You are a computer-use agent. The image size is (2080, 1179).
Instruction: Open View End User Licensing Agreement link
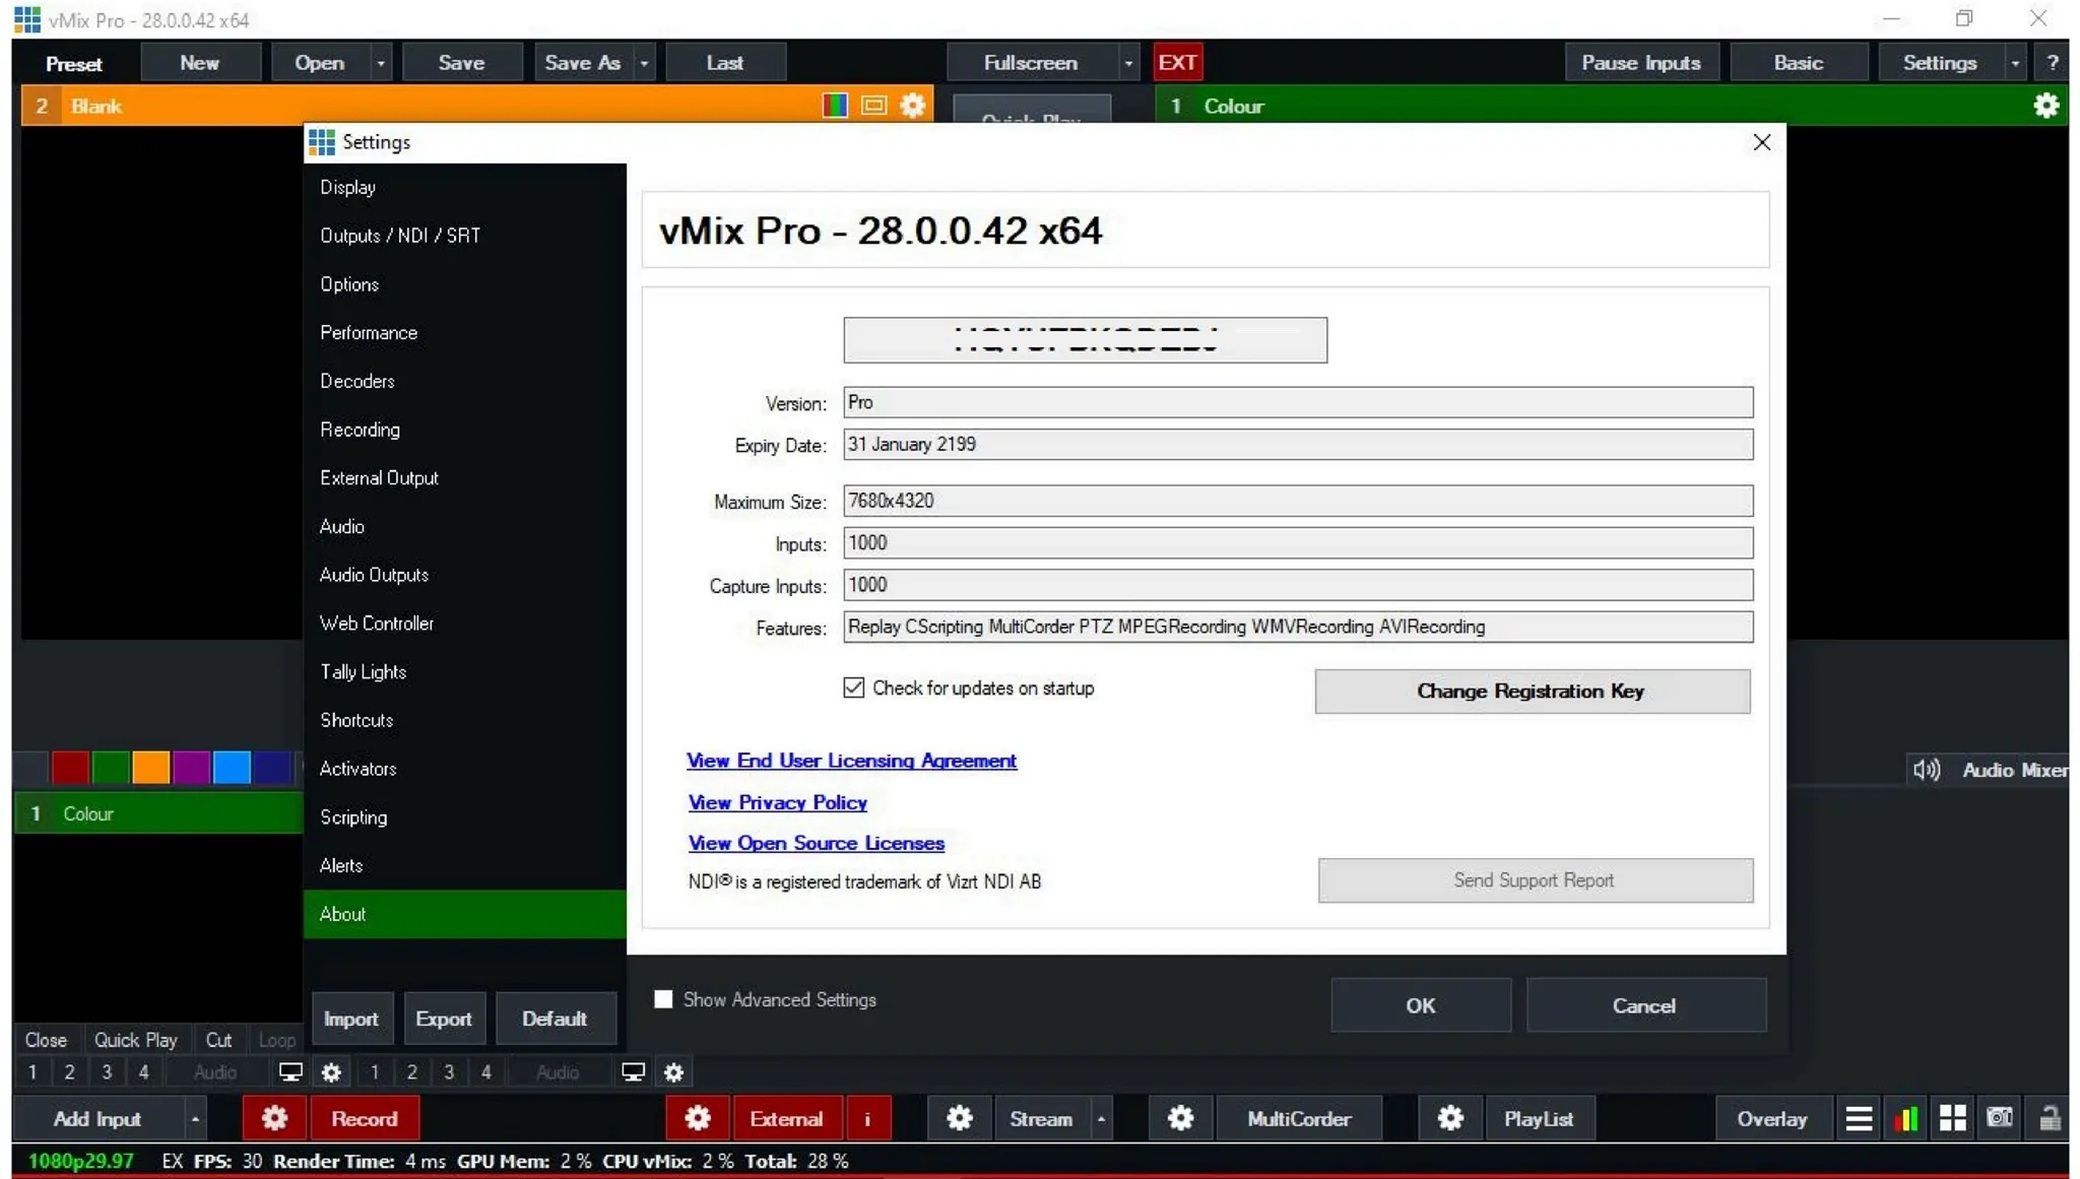851,760
